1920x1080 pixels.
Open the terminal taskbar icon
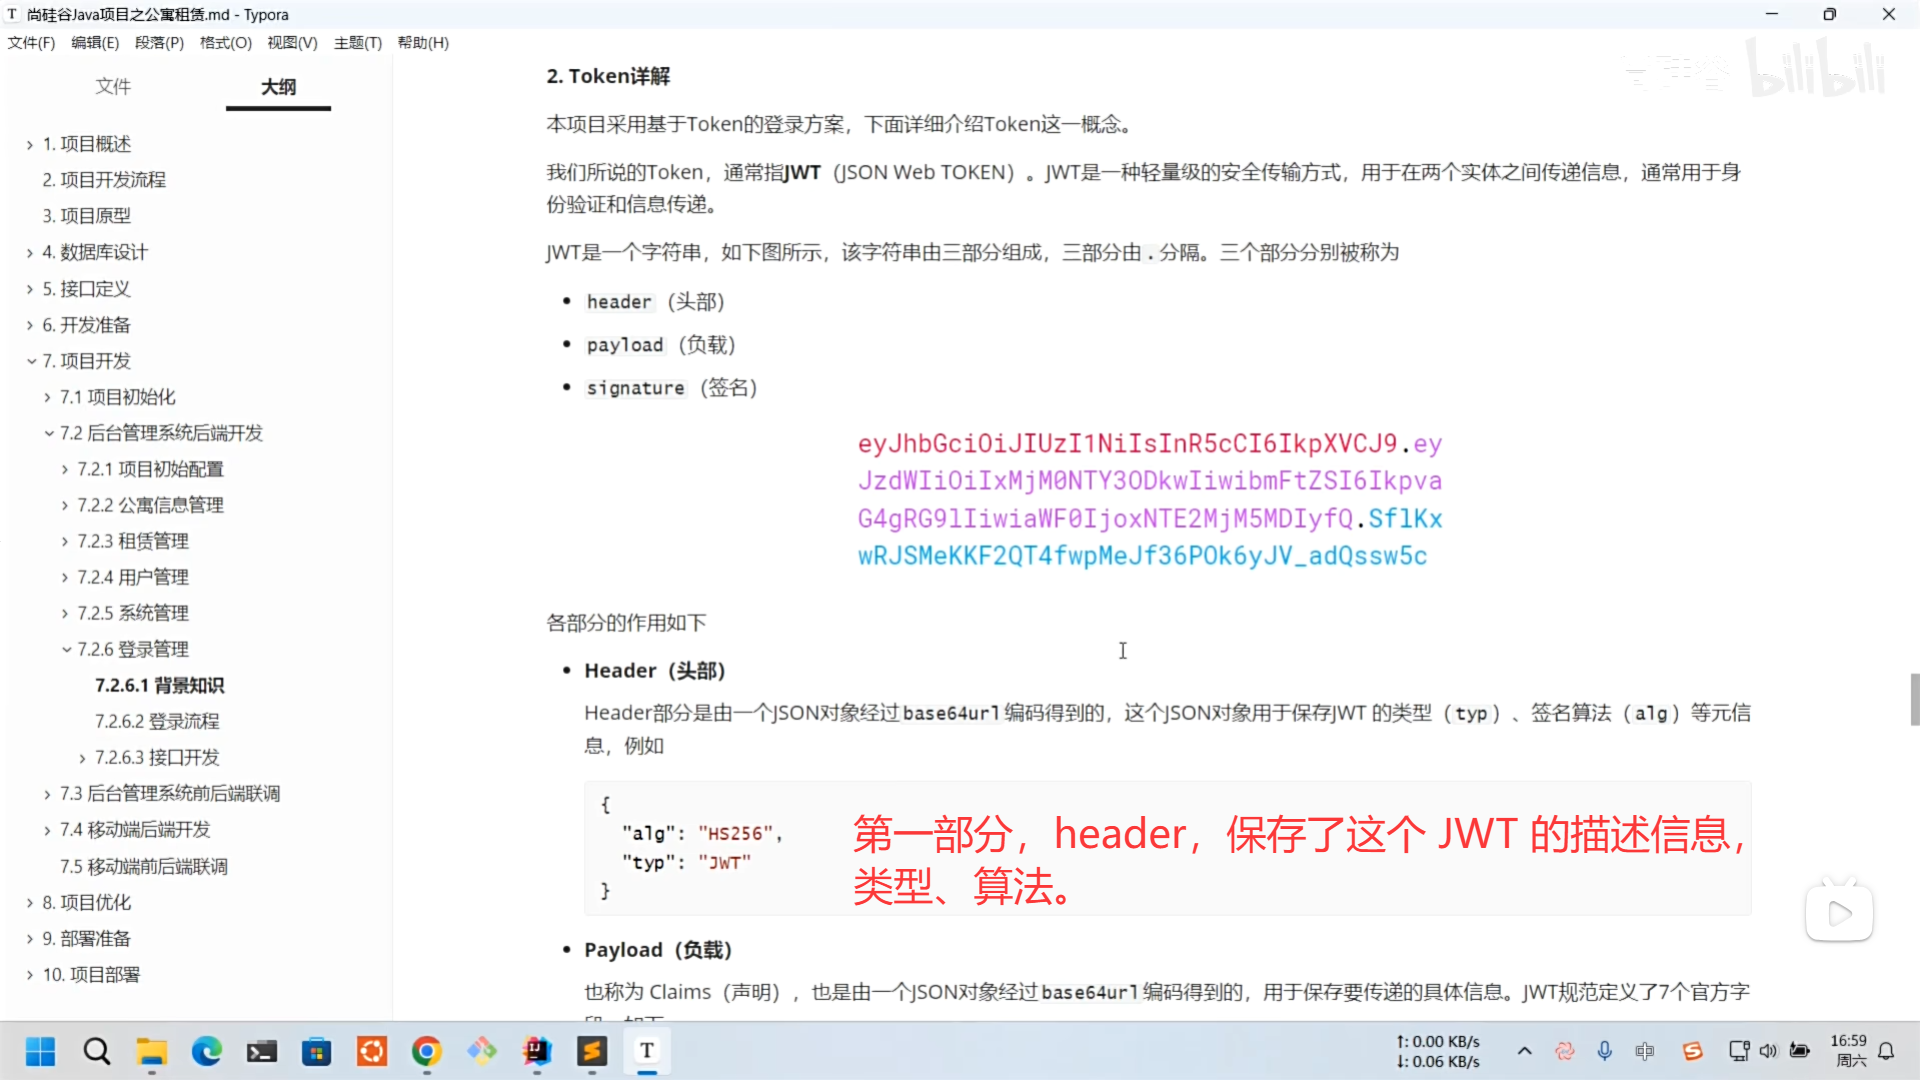pyautogui.click(x=262, y=1051)
